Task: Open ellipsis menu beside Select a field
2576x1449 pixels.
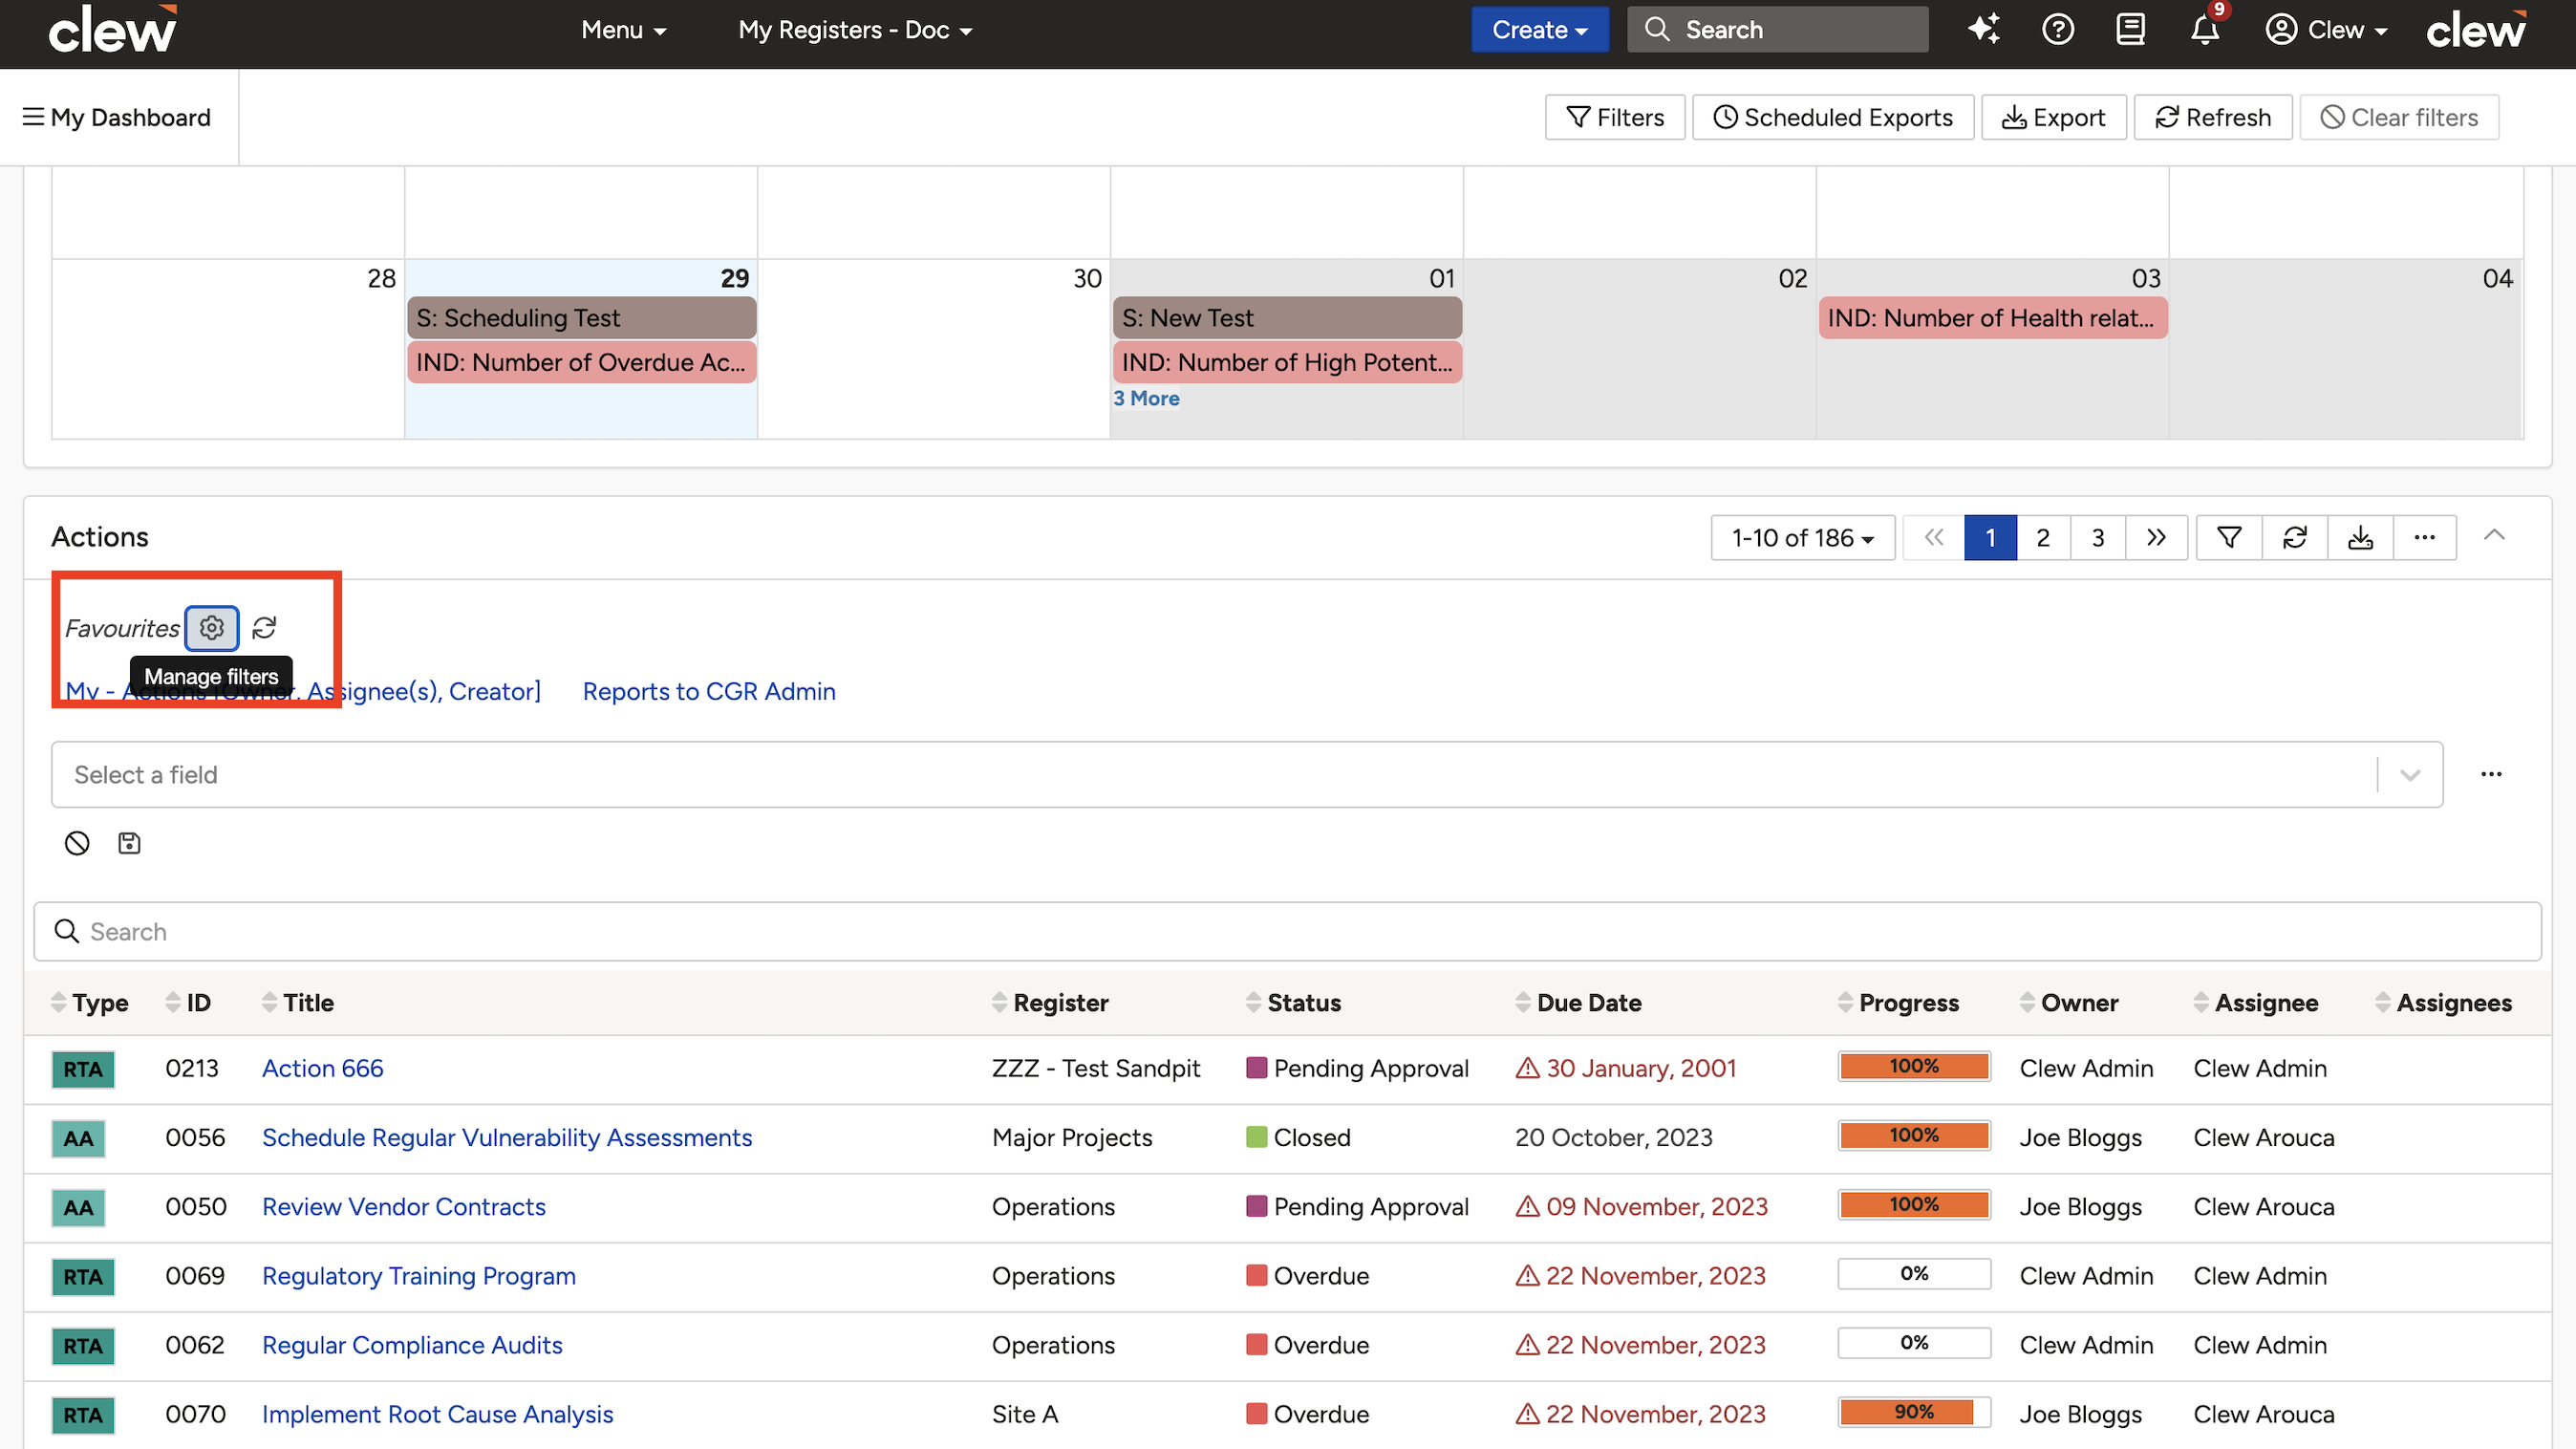Action: pos(2491,774)
